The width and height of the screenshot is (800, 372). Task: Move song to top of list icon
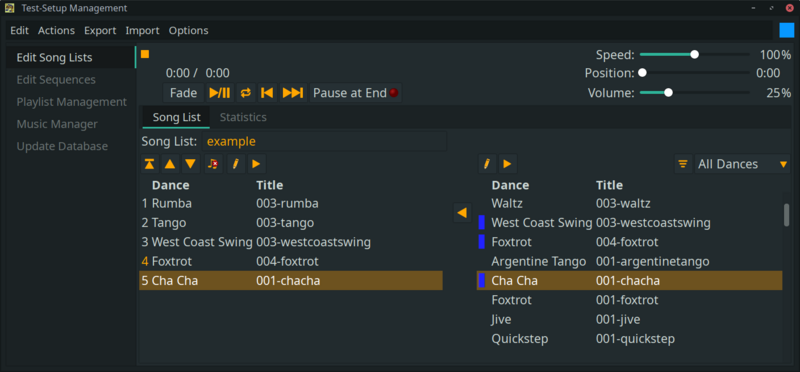[x=149, y=164]
